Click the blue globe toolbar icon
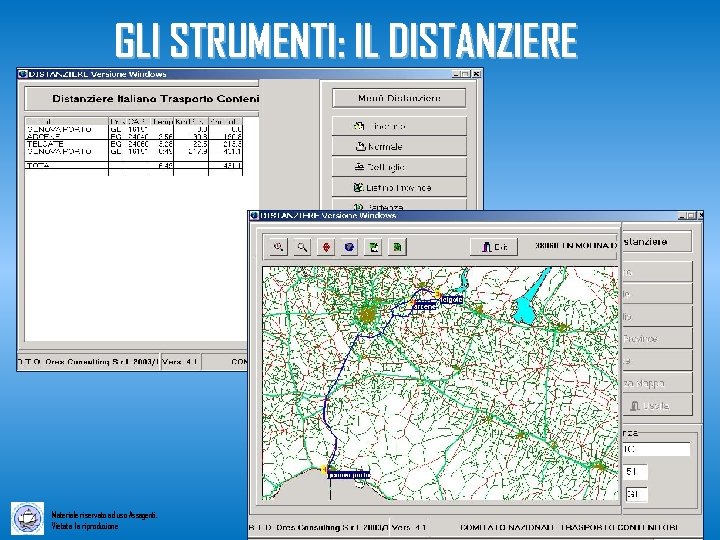Image resolution: width=720 pixels, height=540 pixels. [350, 247]
